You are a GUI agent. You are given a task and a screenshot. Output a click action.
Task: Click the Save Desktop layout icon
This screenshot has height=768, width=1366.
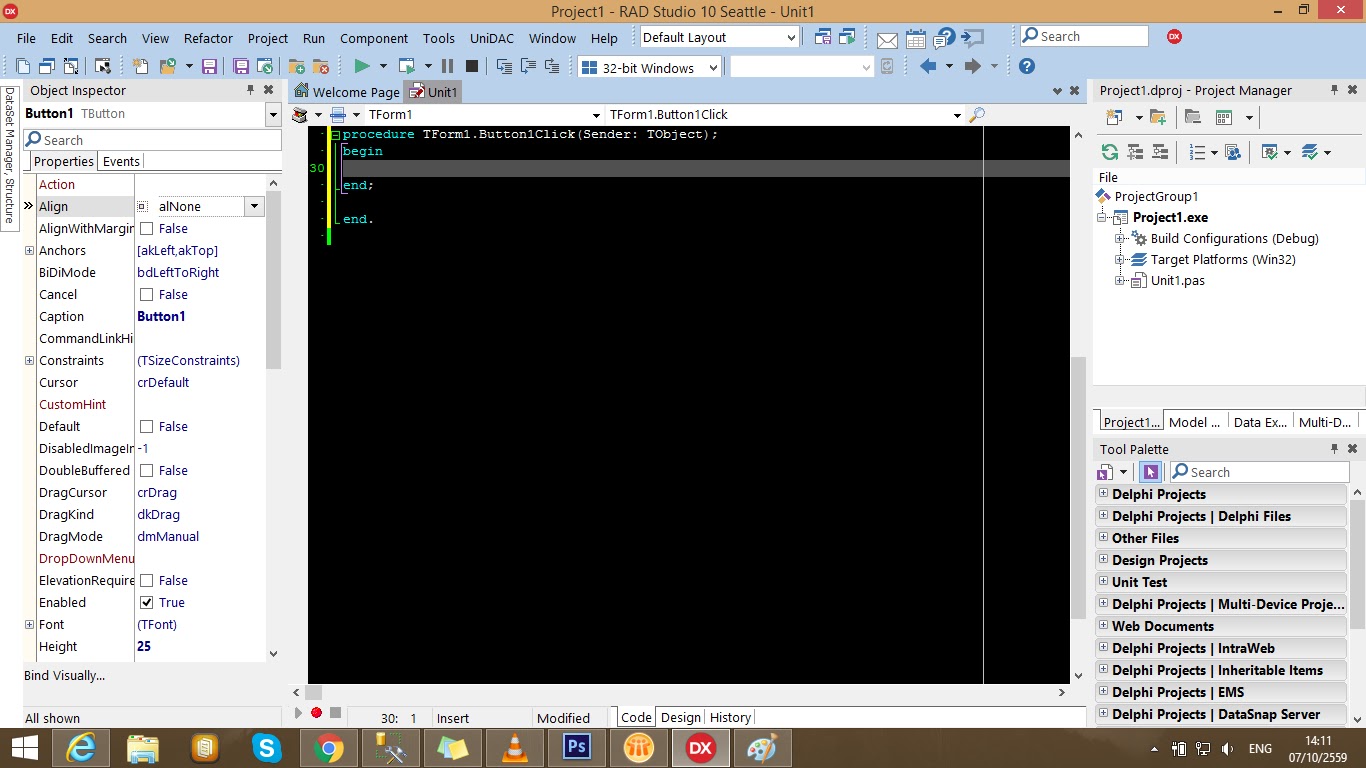click(x=822, y=37)
